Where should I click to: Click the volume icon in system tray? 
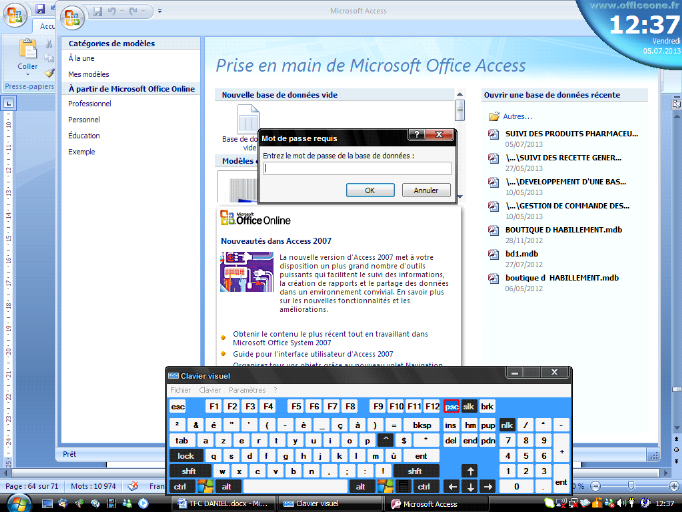[x=621, y=503]
